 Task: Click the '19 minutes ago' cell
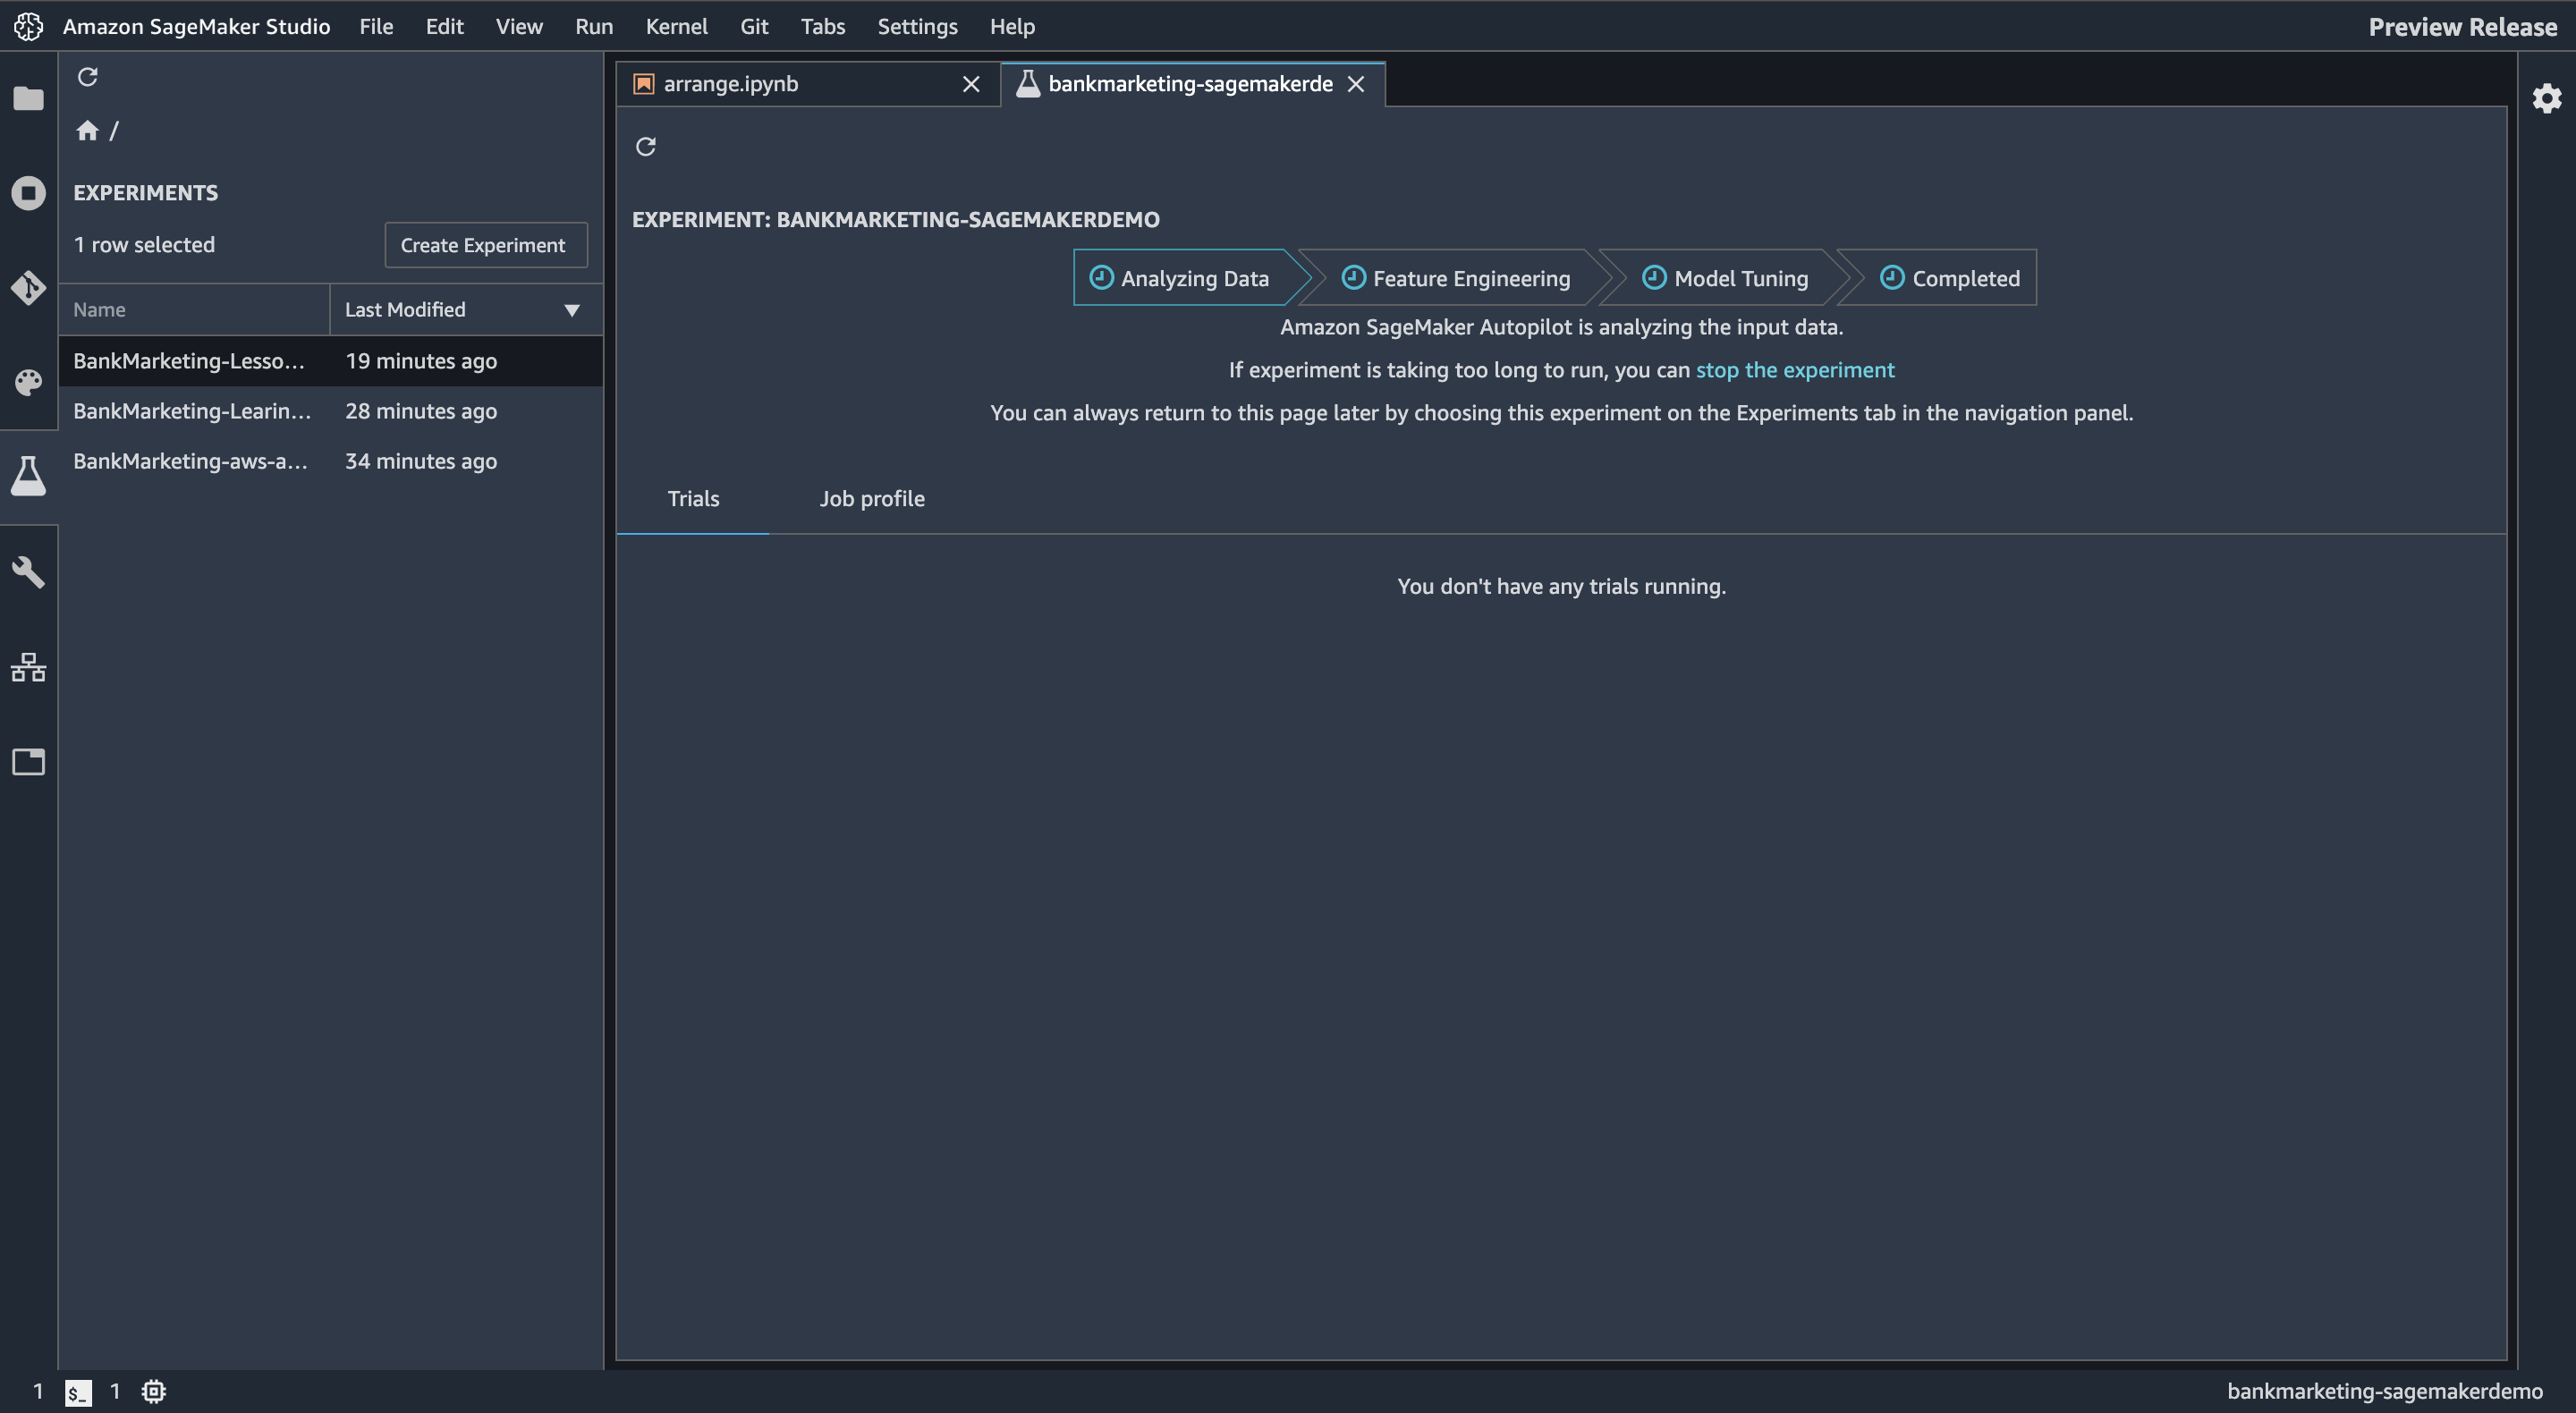[x=421, y=361]
